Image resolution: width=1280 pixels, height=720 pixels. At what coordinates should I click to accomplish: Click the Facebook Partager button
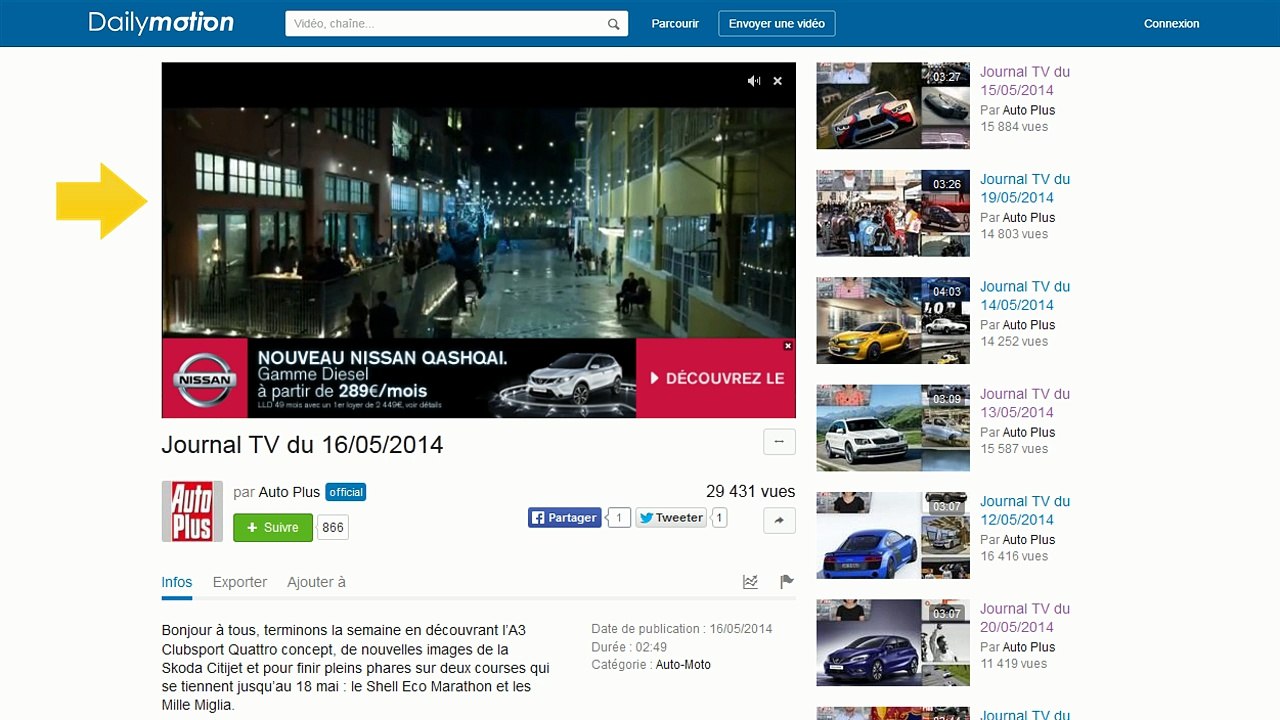(x=565, y=517)
